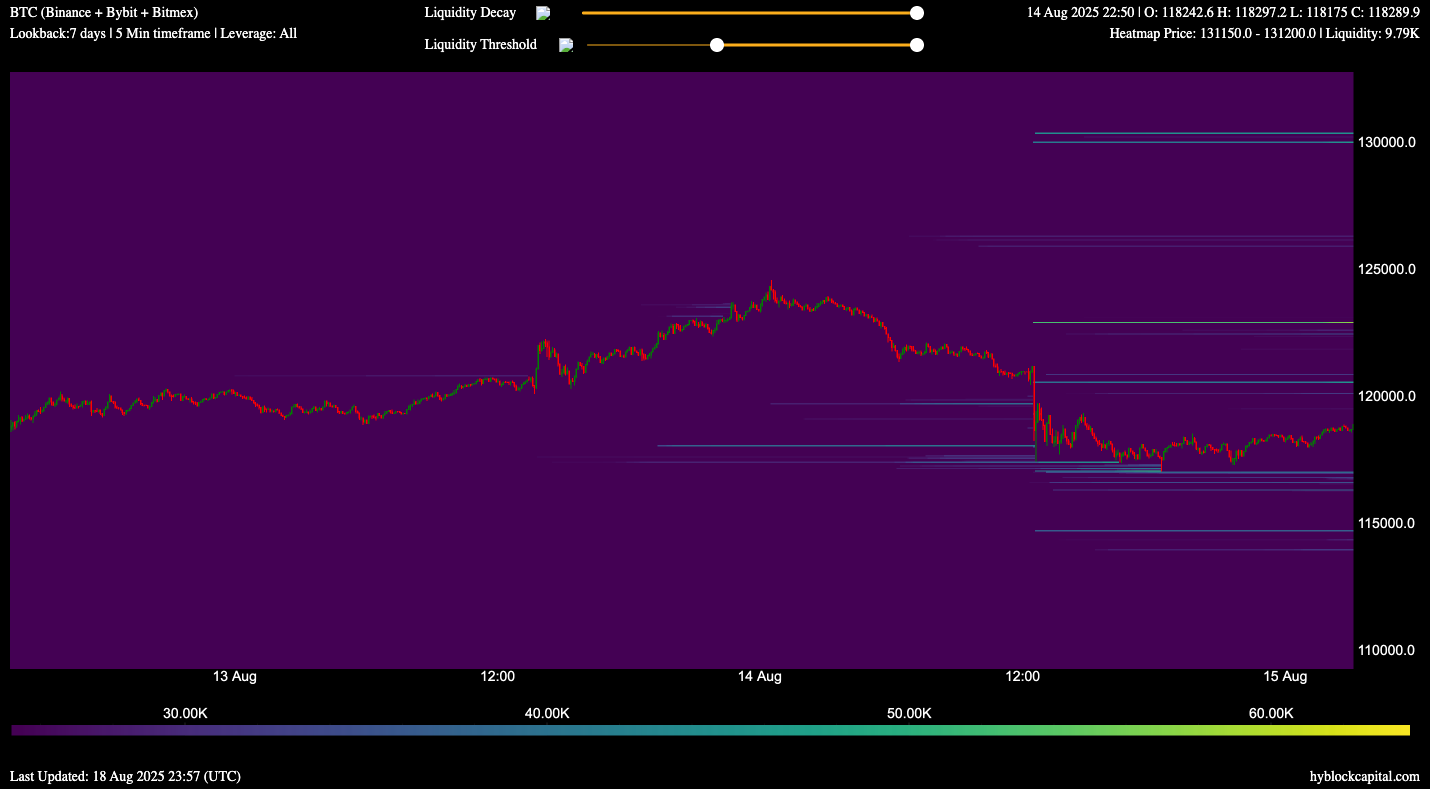
Task: Click the 13 Aug date axis label
Action: click(x=235, y=677)
